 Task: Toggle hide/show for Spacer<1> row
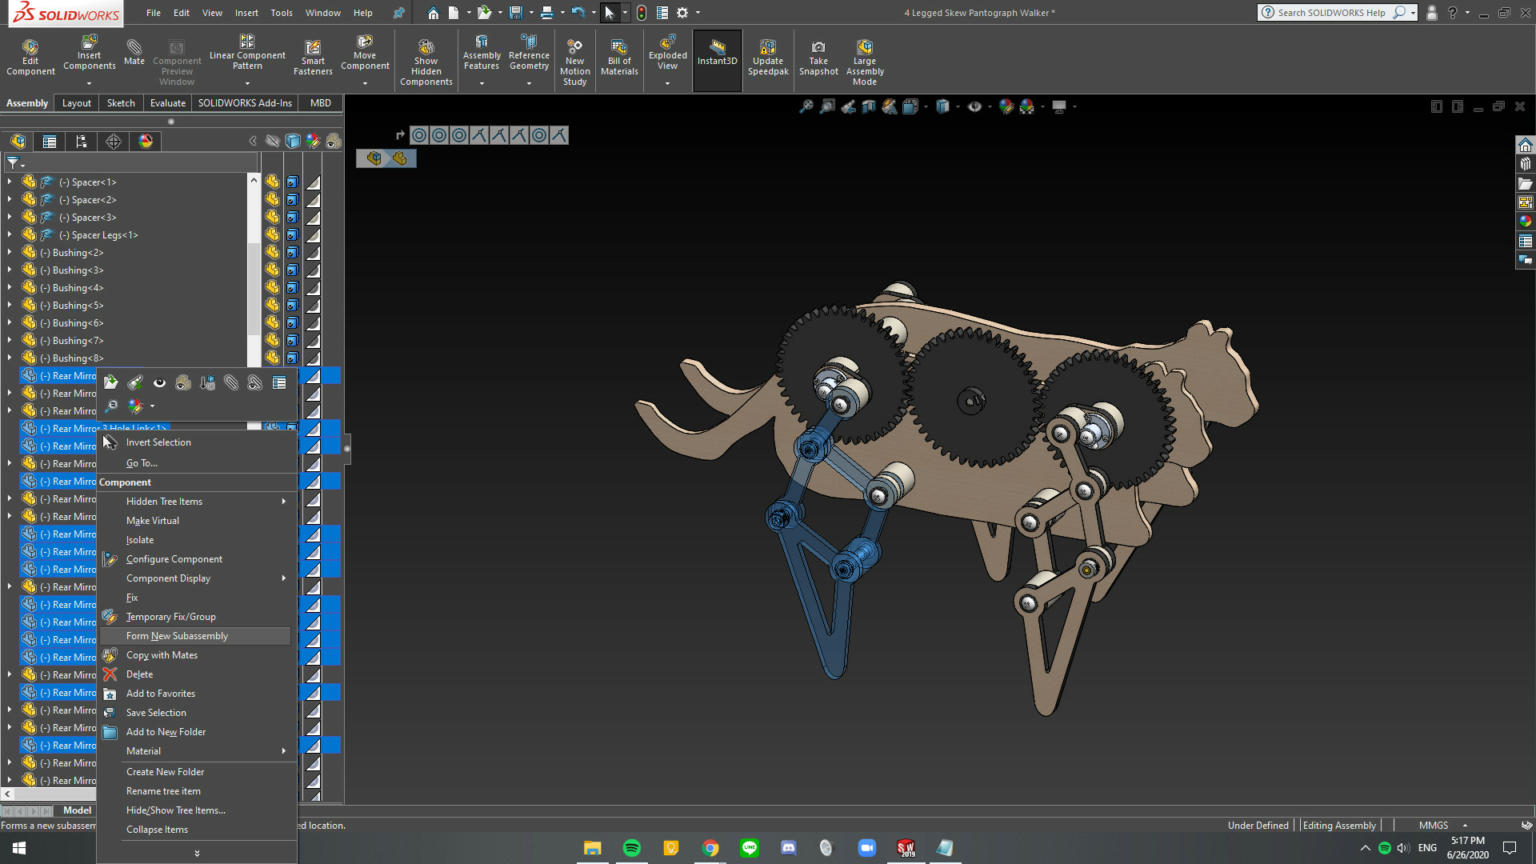(x=272, y=182)
